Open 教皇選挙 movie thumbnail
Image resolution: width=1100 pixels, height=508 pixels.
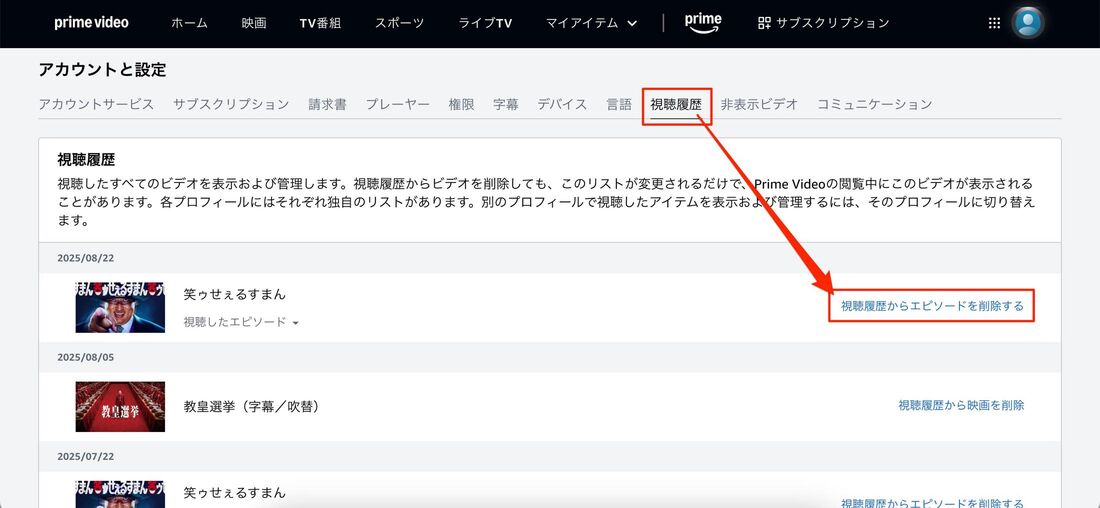click(x=120, y=406)
